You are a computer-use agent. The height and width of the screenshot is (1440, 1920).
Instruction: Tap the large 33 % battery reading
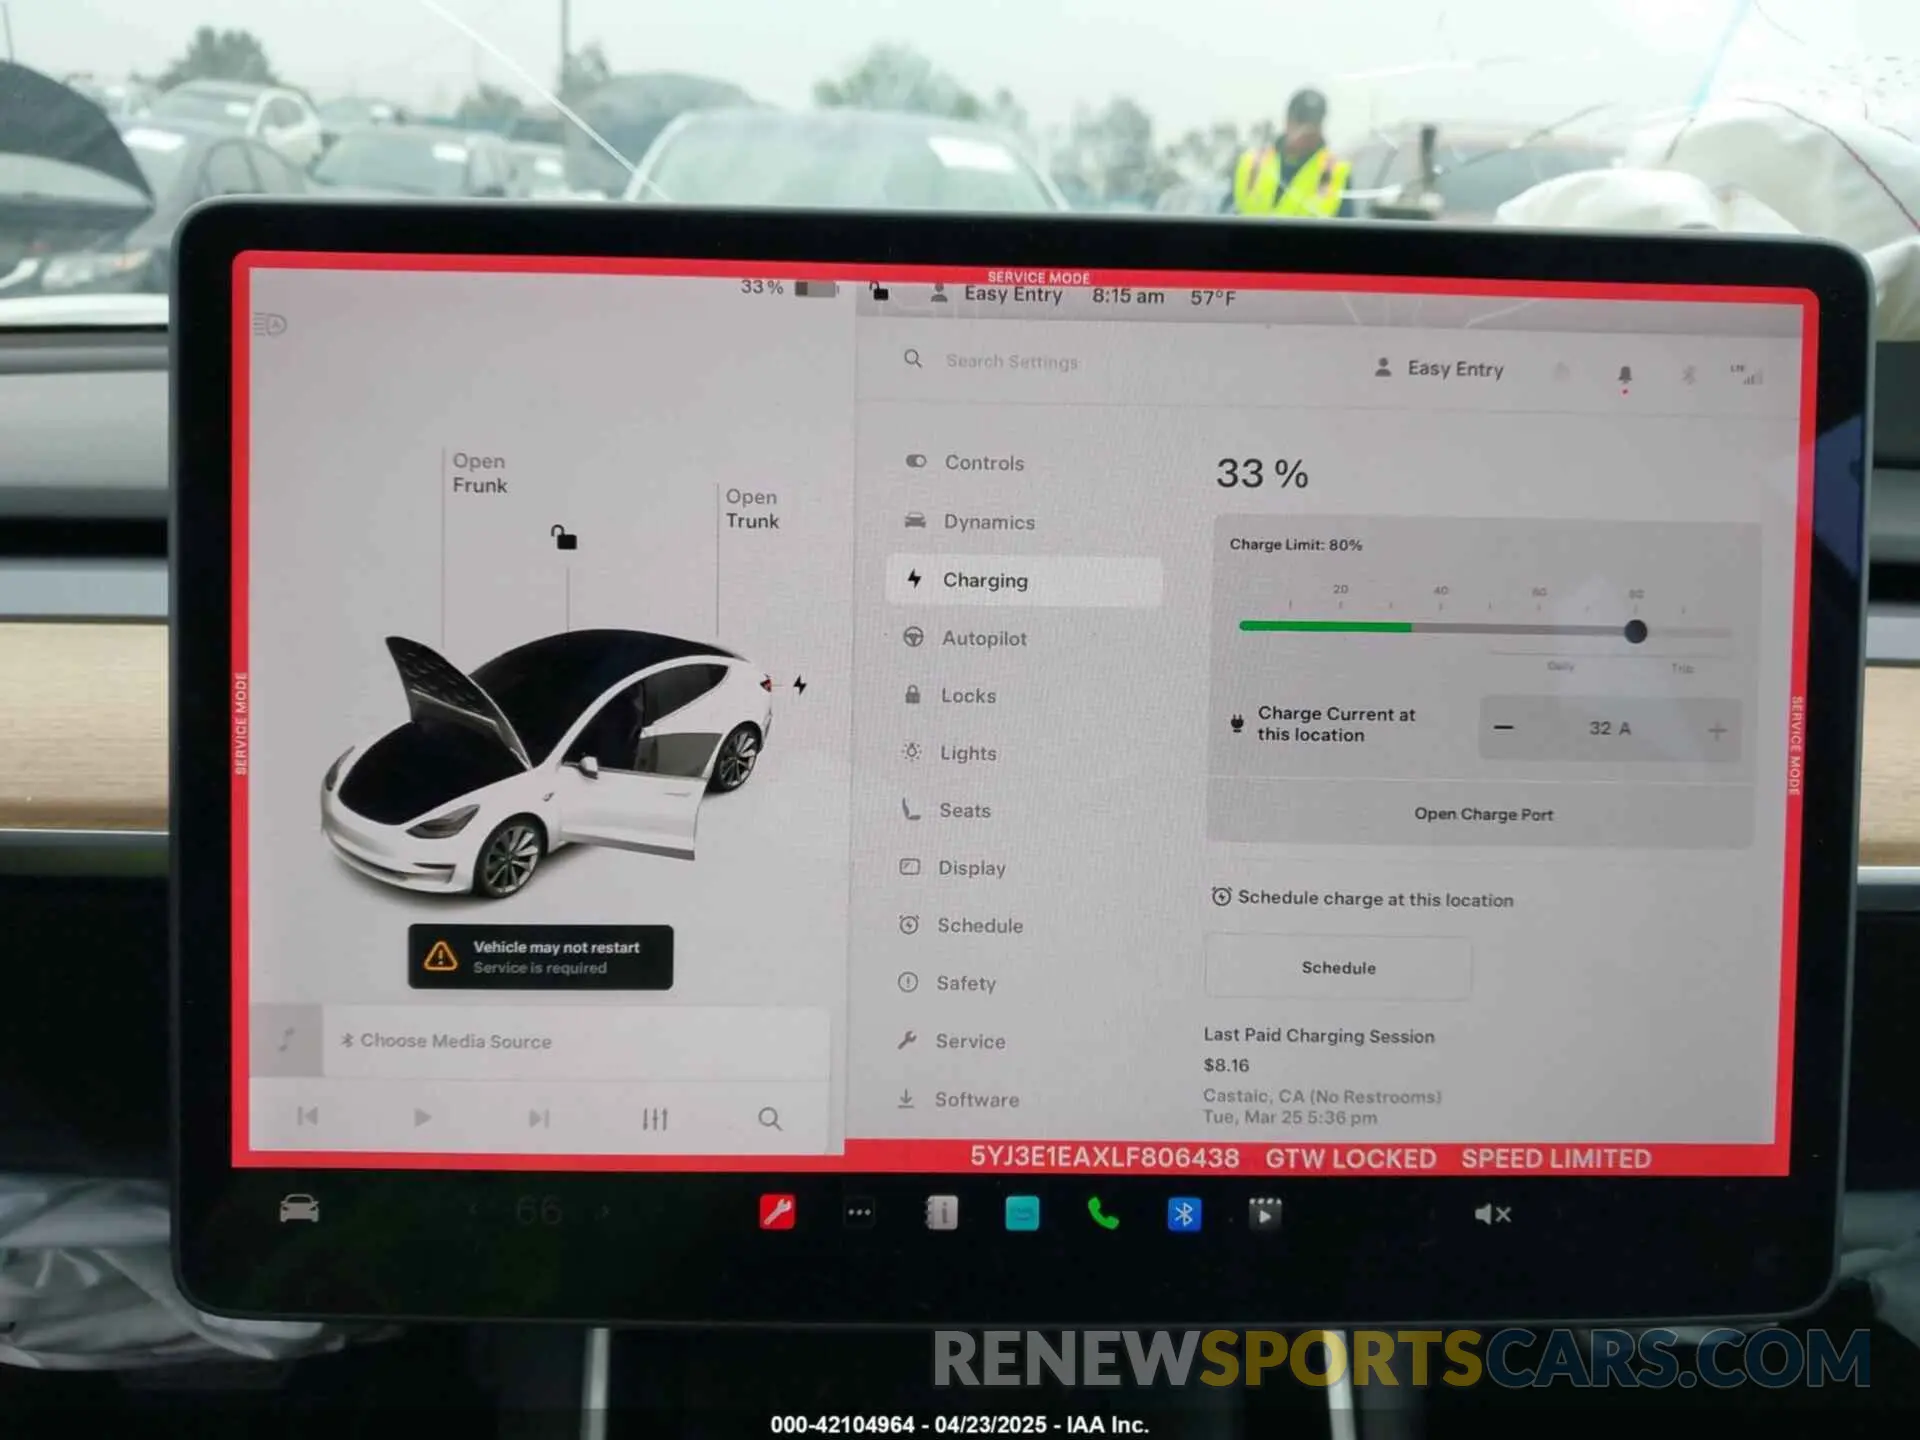1262,474
